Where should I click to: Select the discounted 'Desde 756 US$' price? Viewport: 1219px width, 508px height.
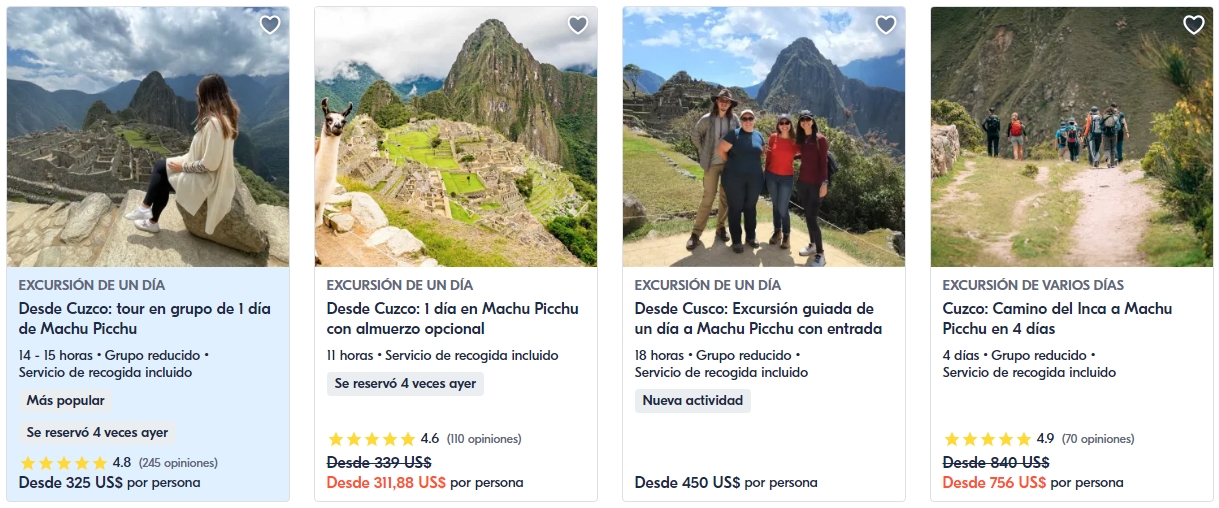994,482
